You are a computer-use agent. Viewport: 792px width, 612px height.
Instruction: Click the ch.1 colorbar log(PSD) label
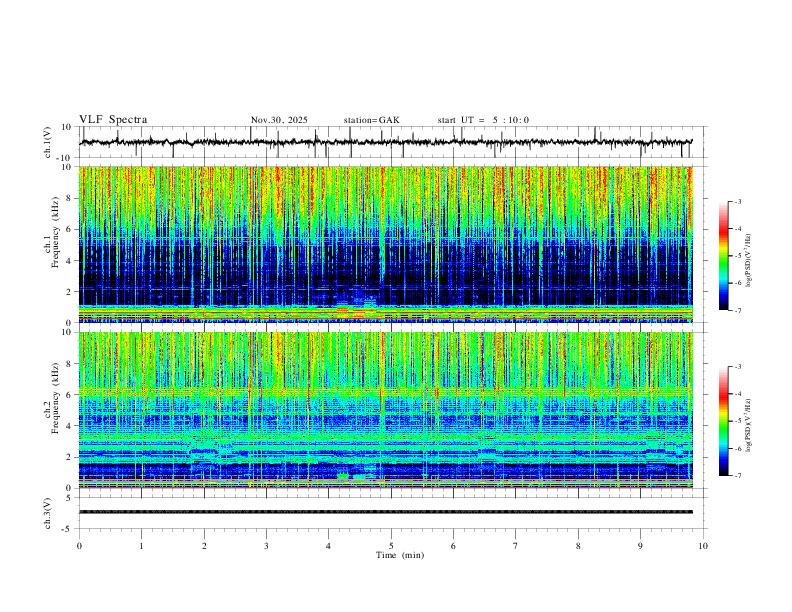tap(749, 261)
